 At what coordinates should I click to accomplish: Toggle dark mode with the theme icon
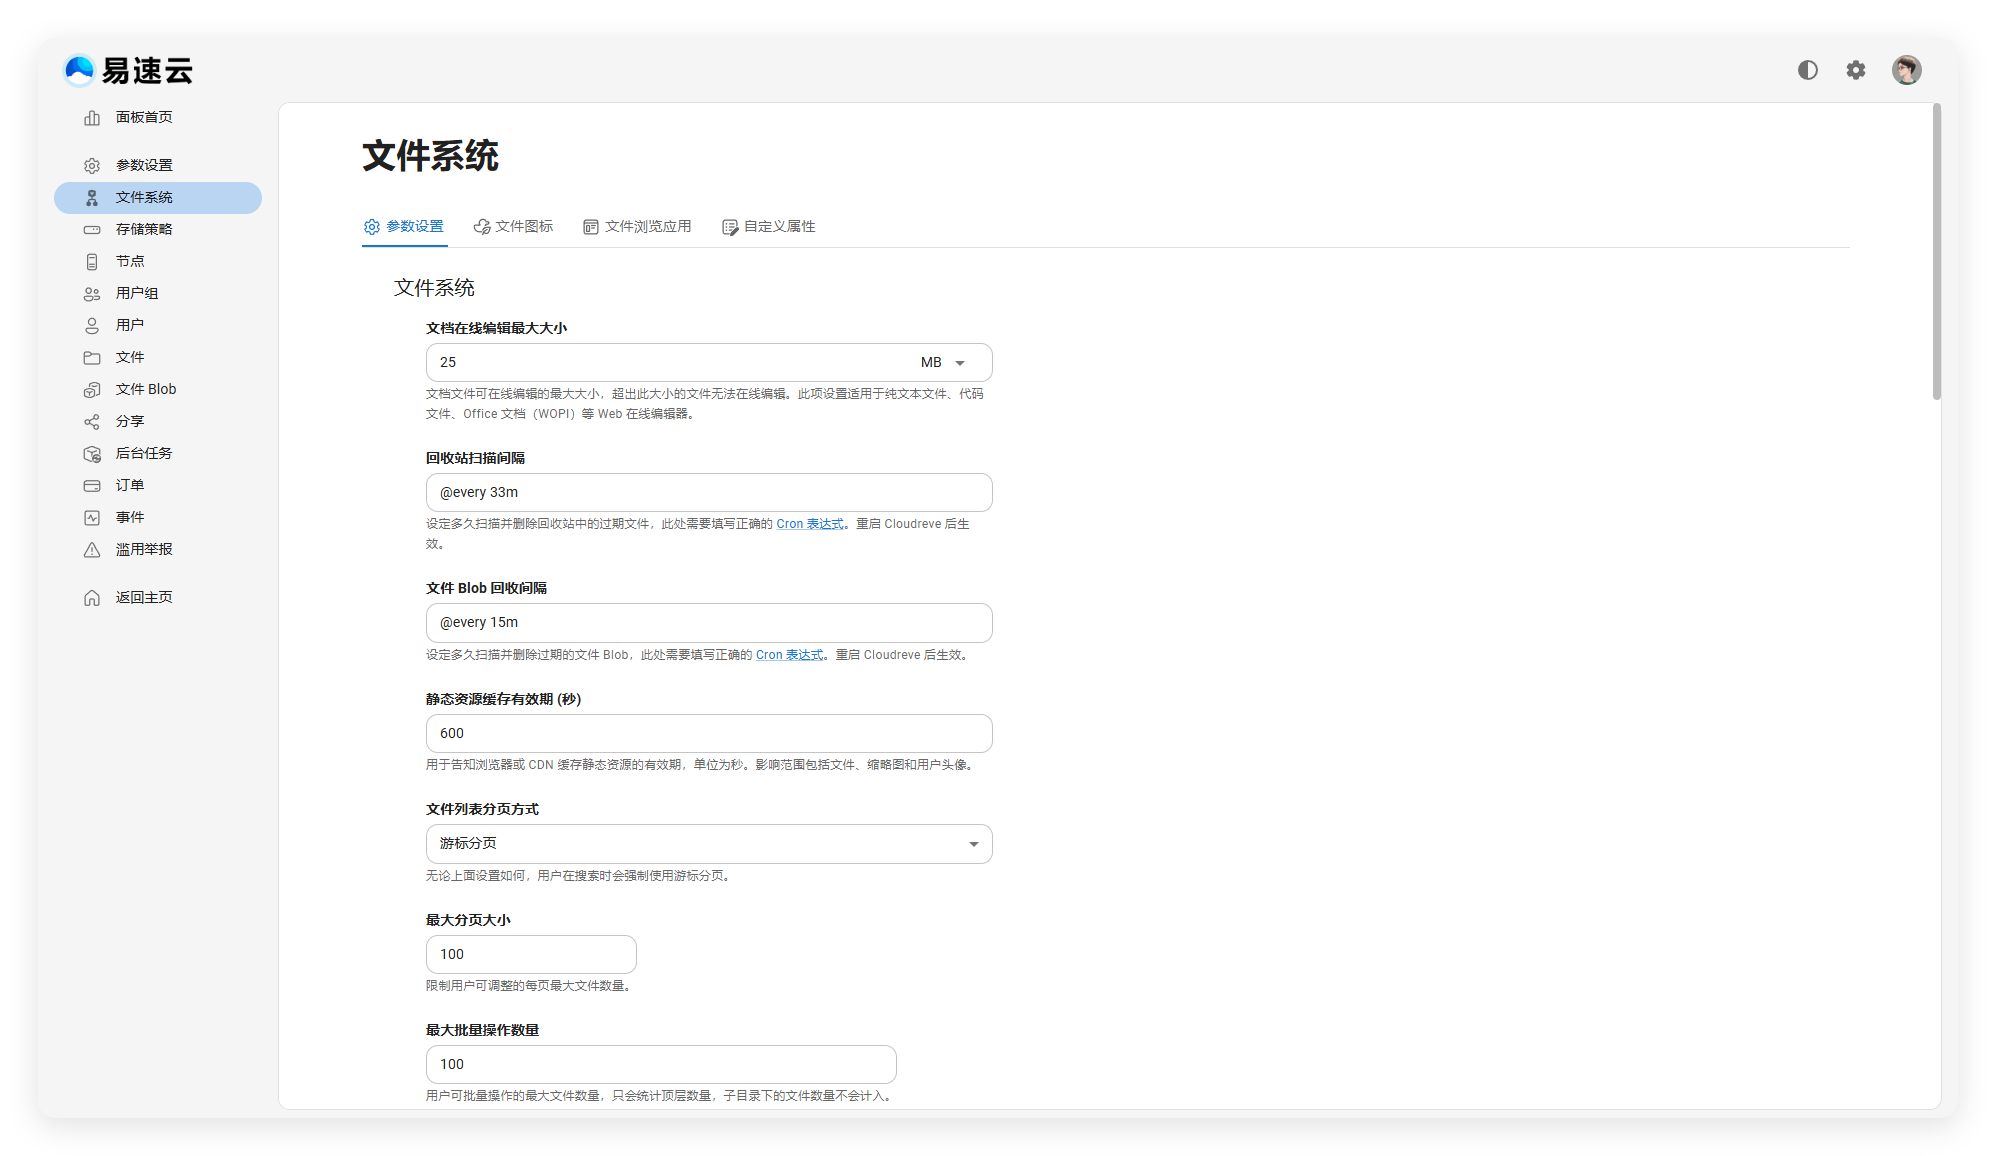point(1807,70)
